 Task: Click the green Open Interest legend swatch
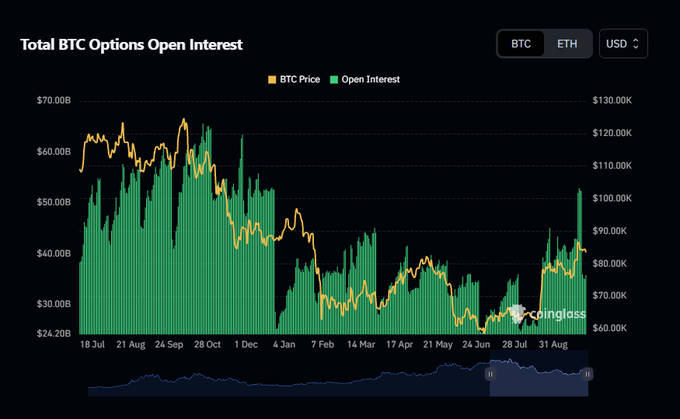(x=334, y=80)
